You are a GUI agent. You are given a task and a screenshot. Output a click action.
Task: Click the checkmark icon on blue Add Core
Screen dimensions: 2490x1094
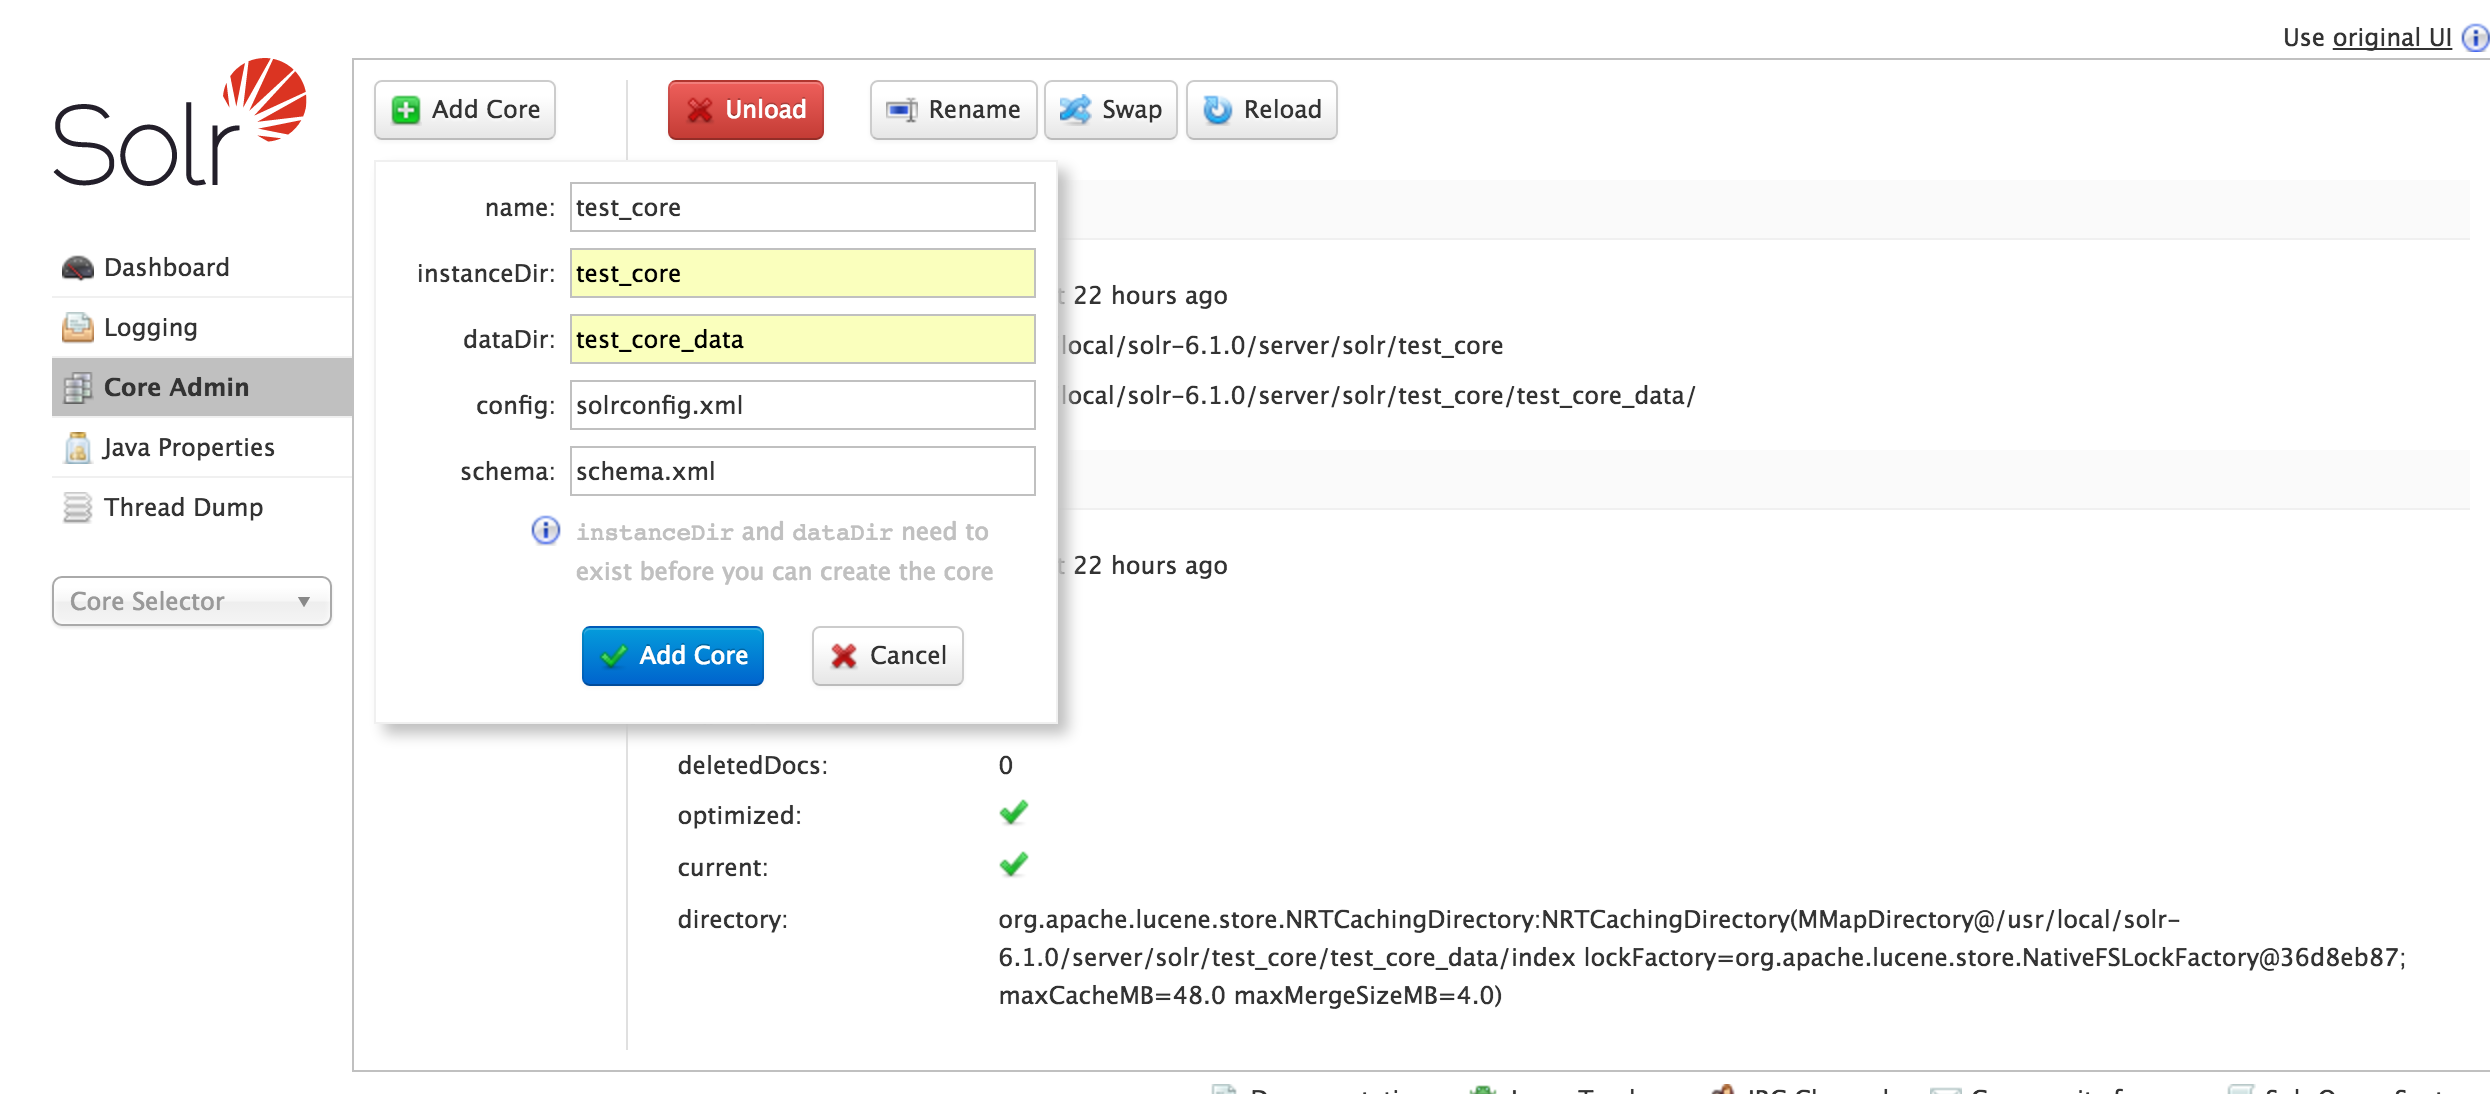614,656
